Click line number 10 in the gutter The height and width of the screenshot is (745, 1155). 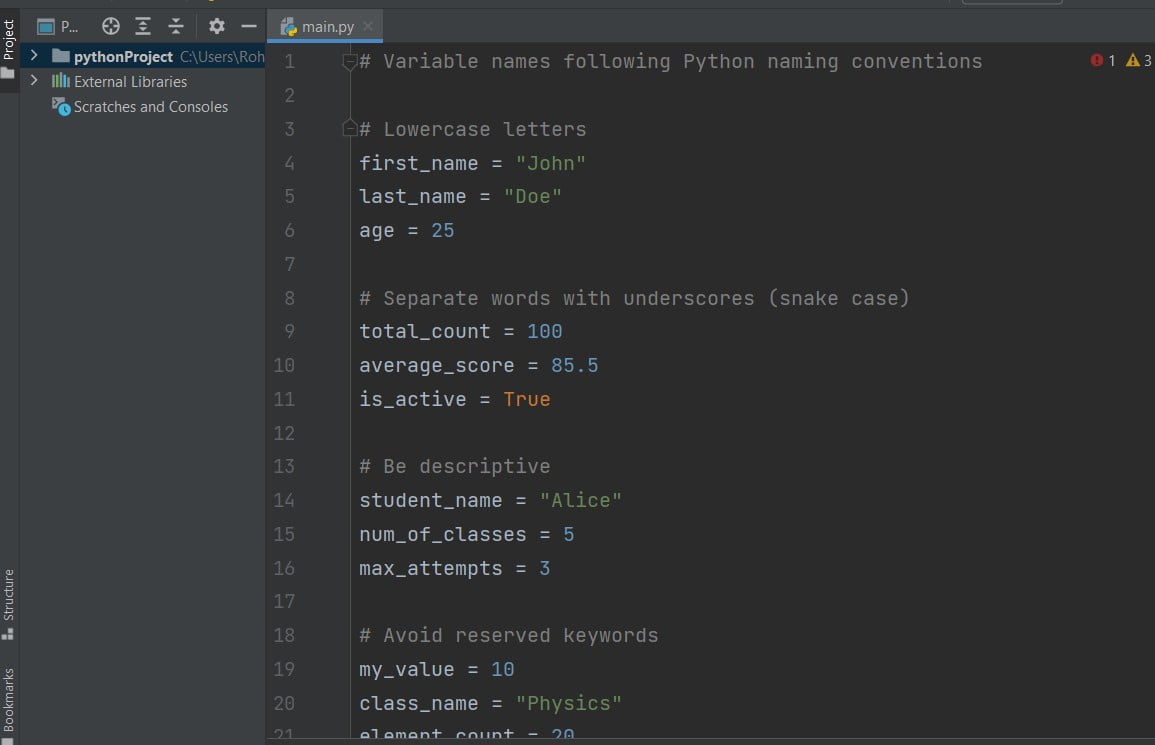[x=284, y=365]
